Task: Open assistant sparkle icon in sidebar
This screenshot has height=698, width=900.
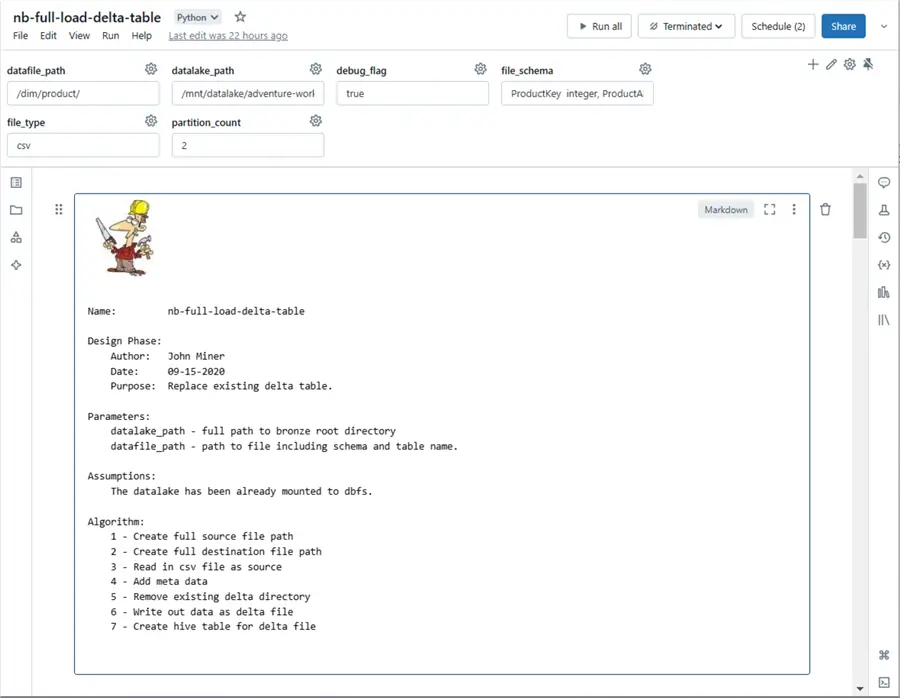Action: point(16,265)
